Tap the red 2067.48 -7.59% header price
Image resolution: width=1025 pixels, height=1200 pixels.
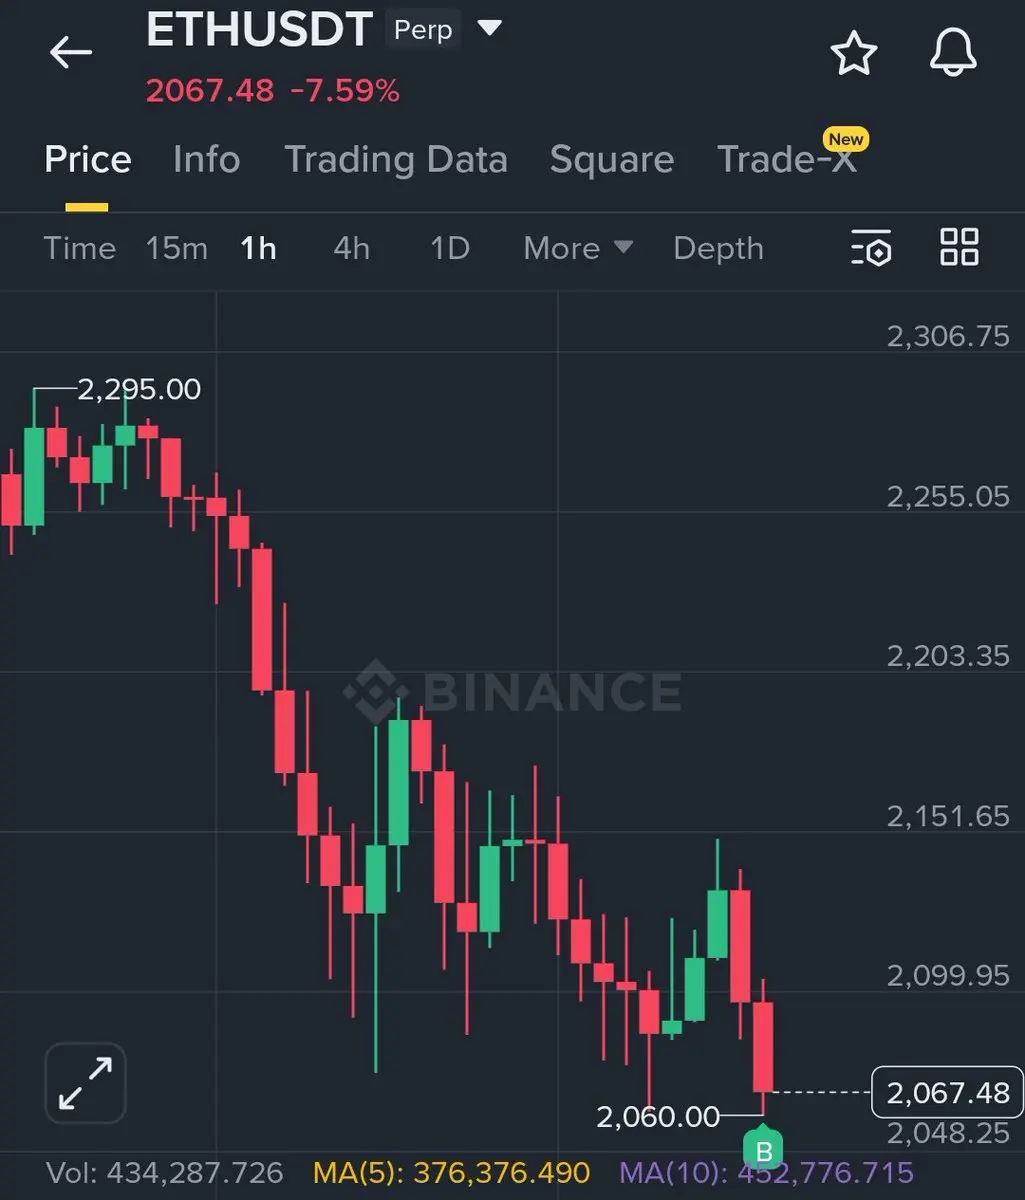pos(273,91)
